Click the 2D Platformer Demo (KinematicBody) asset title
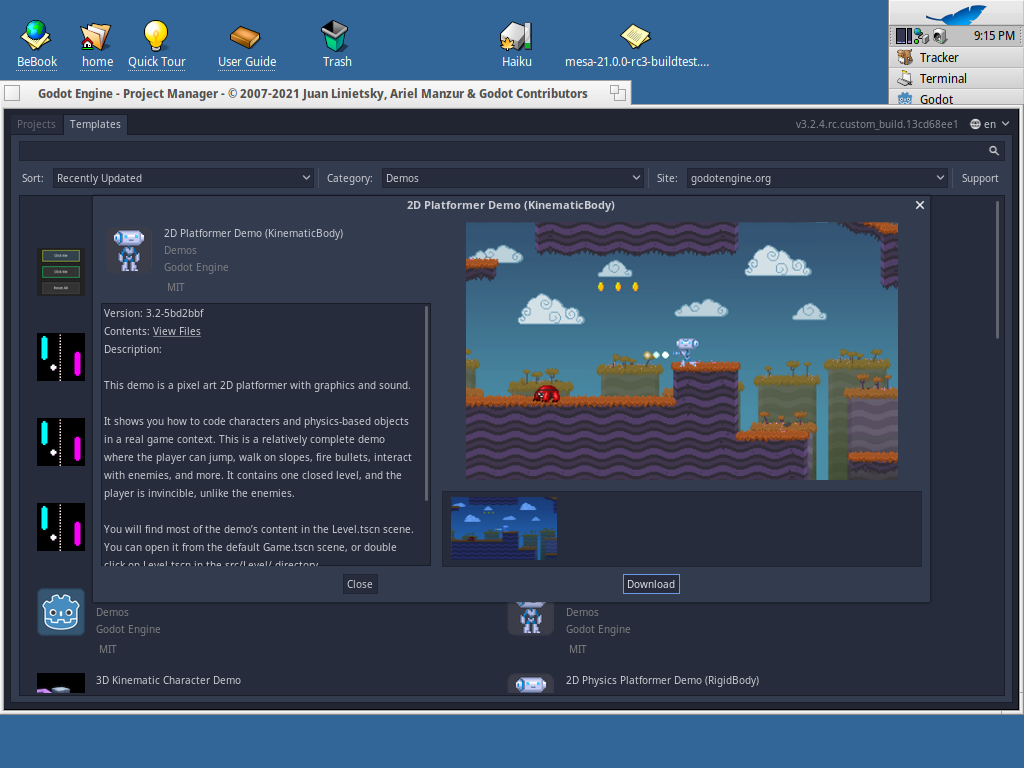The height and width of the screenshot is (768, 1024). pyautogui.click(x=253, y=233)
